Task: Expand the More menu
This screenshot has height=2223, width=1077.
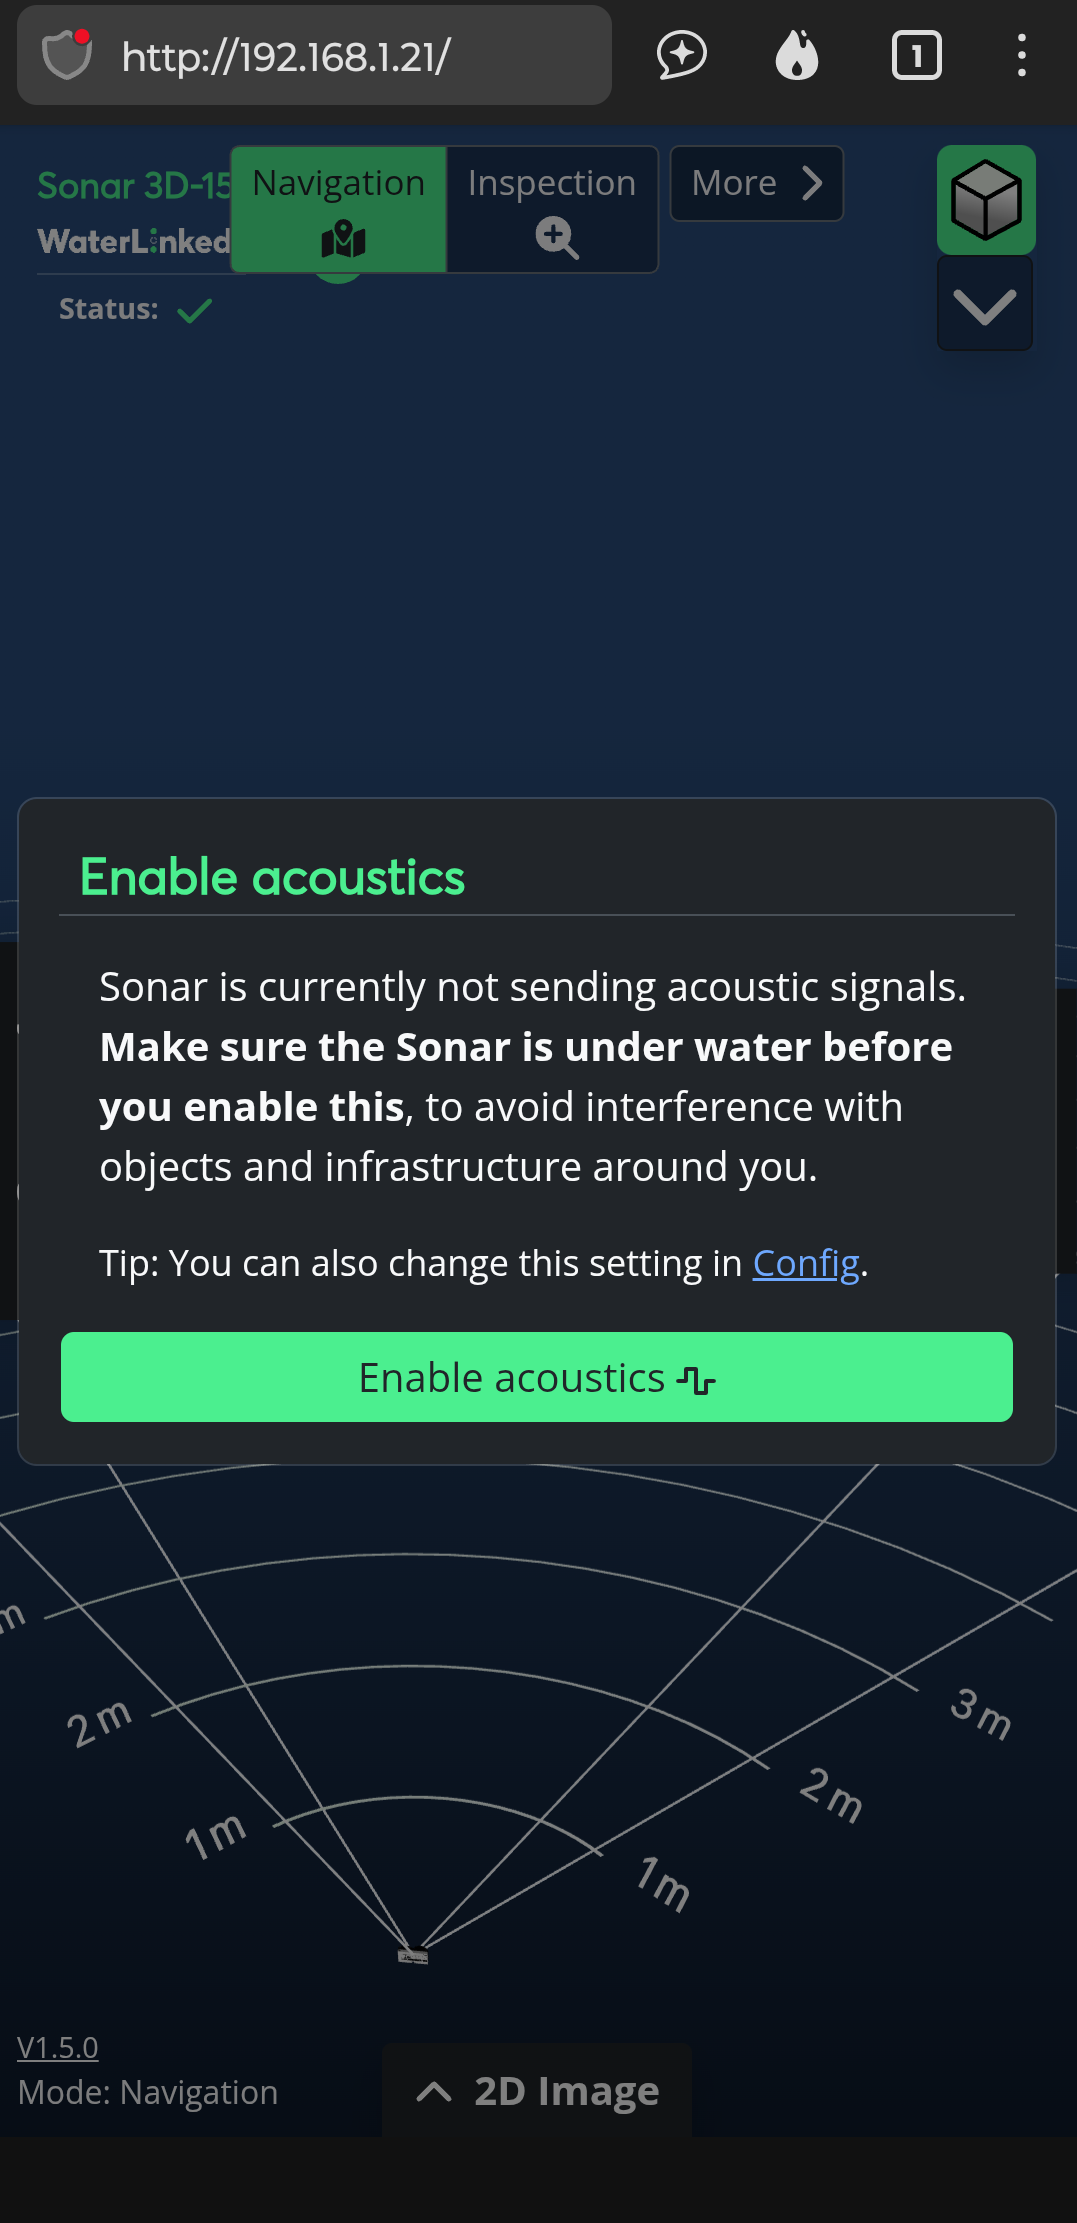Action: pyautogui.click(x=757, y=183)
